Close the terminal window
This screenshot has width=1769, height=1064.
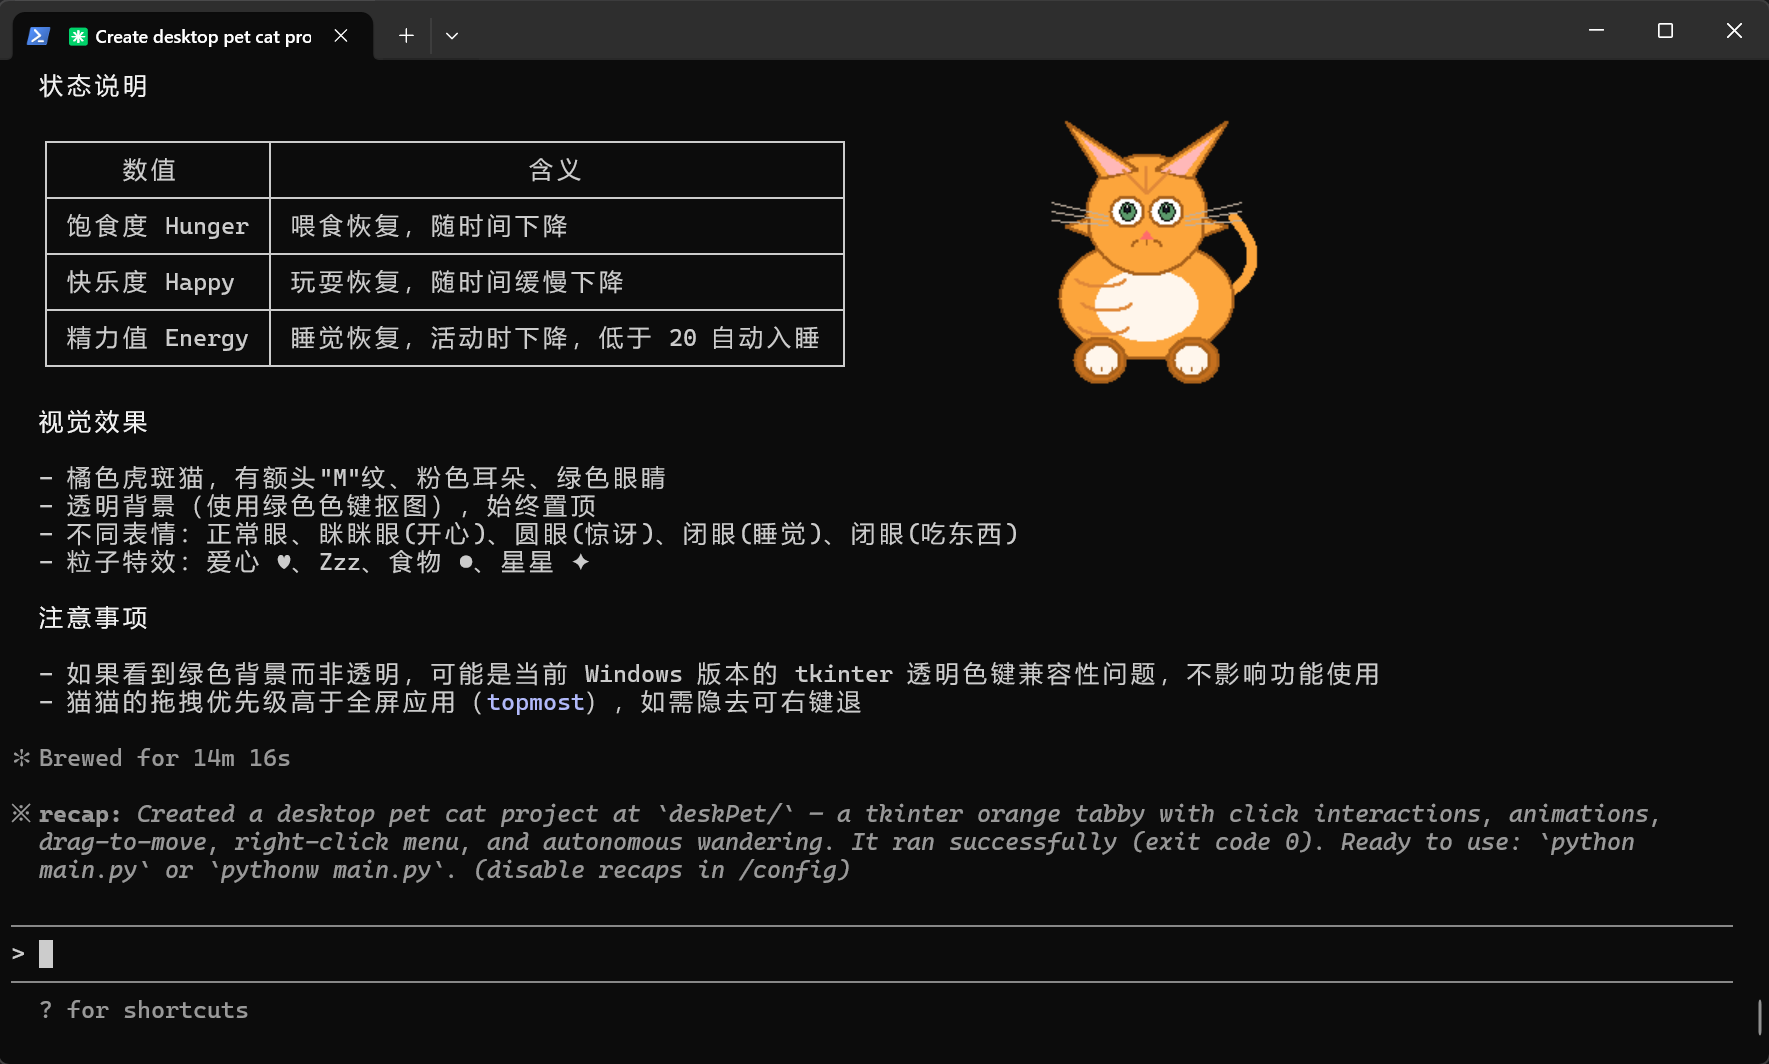1734,31
